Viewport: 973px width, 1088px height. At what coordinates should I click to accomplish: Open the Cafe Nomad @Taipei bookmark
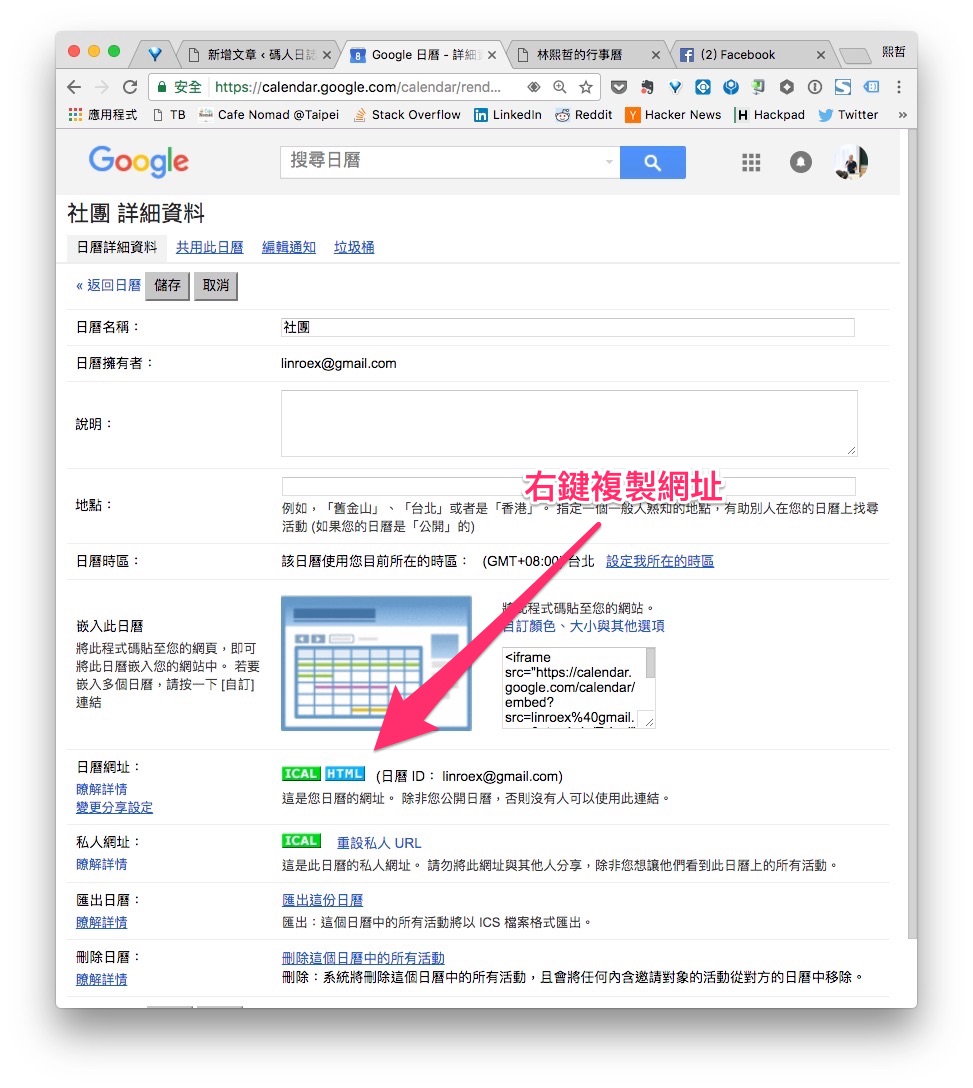tap(269, 114)
